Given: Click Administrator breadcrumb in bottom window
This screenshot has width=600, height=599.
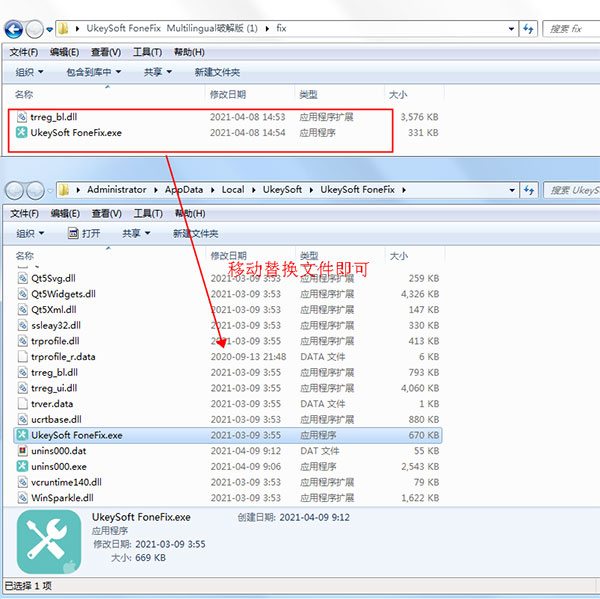Looking at the screenshot, I should (x=117, y=189).
